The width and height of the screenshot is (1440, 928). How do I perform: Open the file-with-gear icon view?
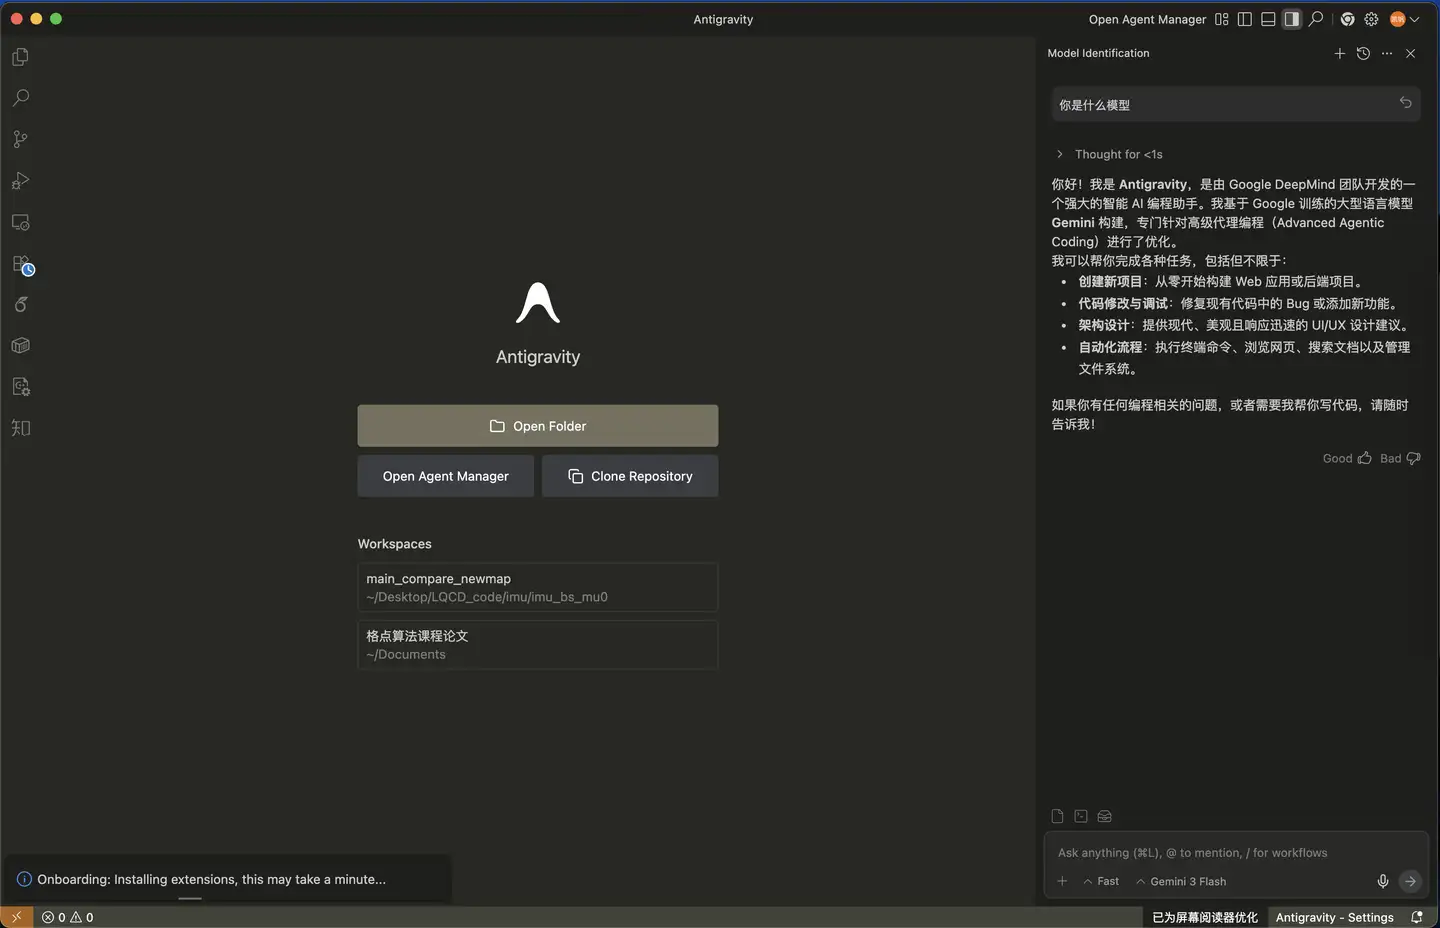pos(20,387)
